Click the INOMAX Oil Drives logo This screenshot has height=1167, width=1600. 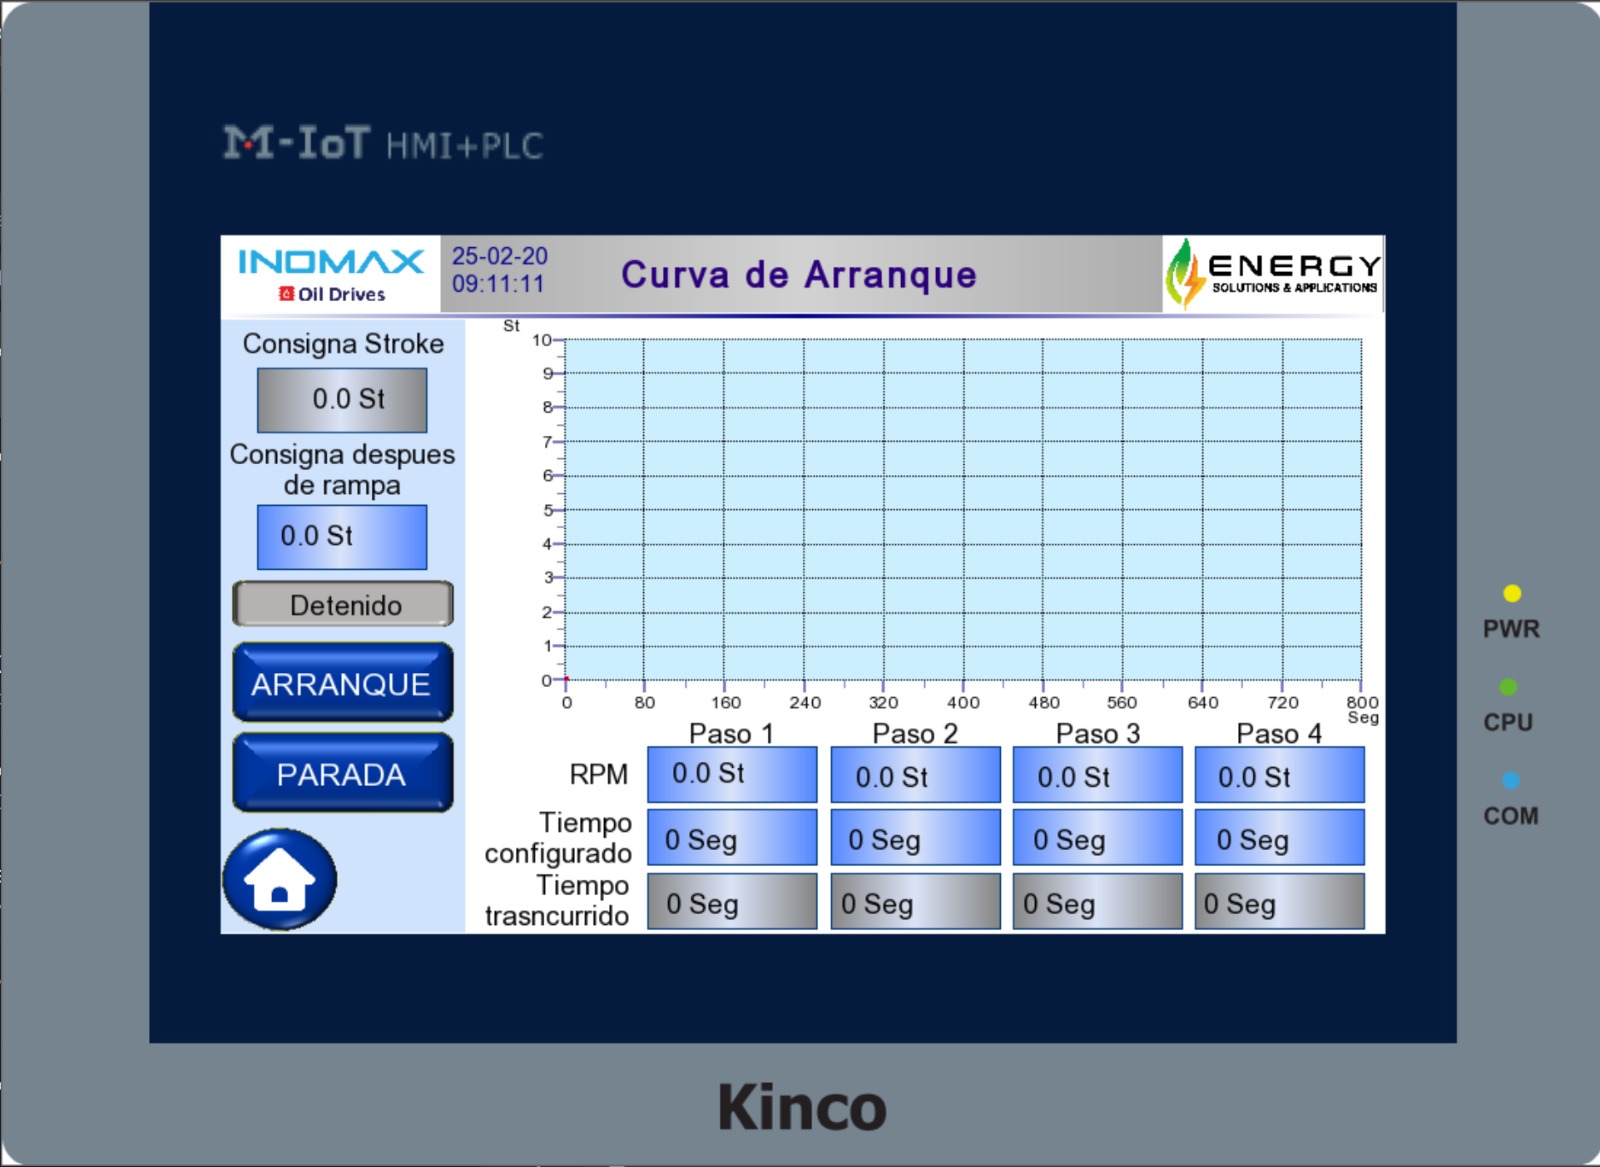331,275
